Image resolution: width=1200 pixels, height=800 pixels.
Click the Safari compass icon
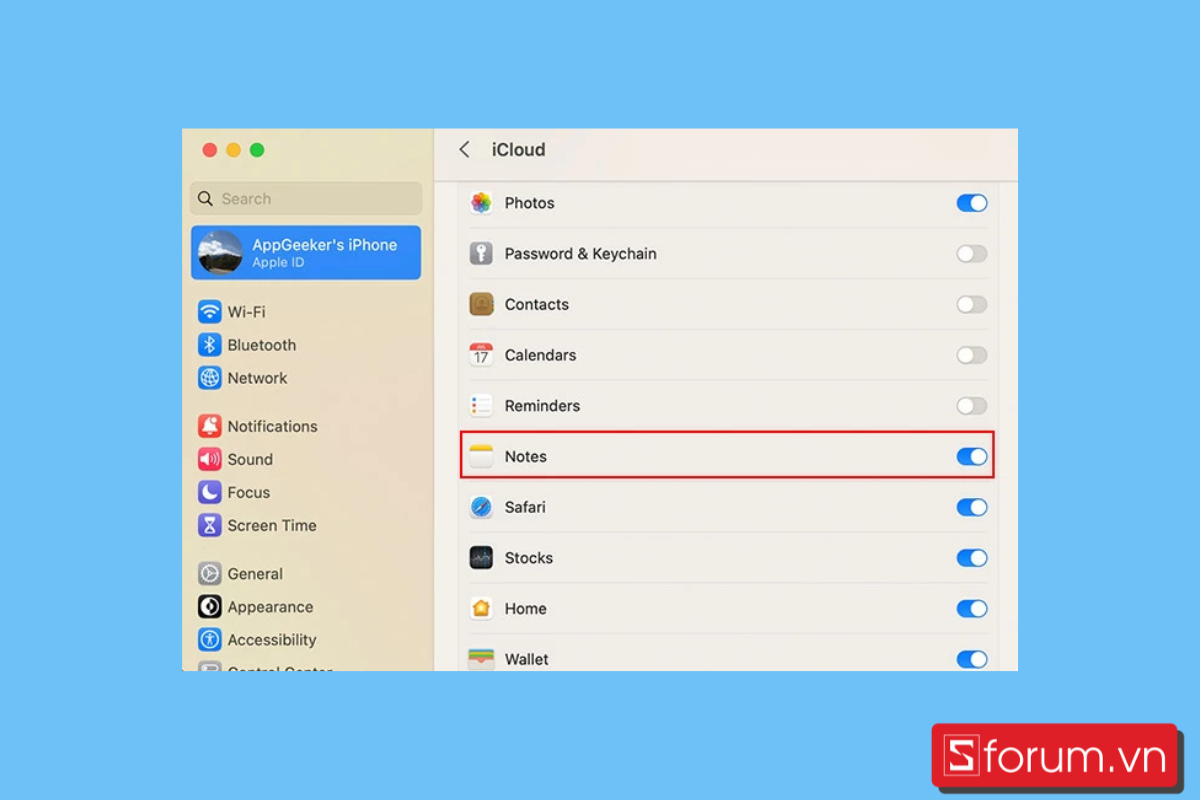point(481,507)
